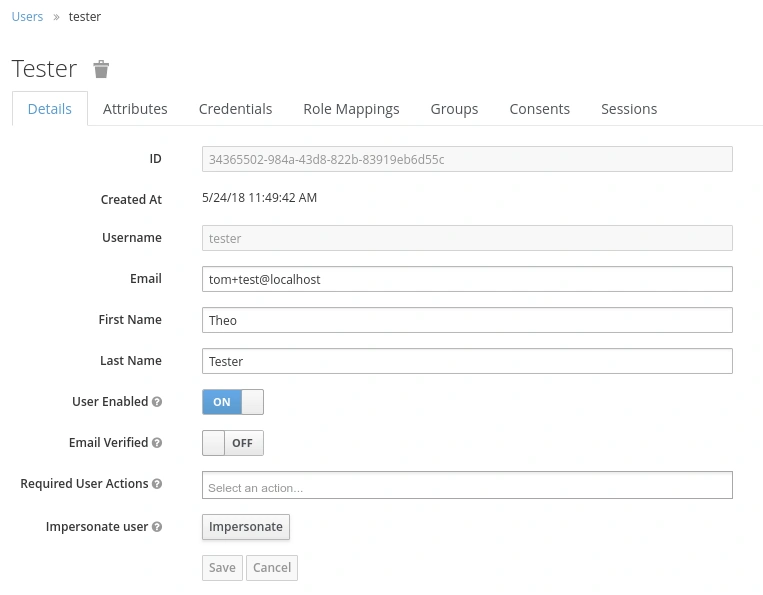The width and height of the screenshot is (763, 595).
Task: Click into the Email input field
Action: point(467,279)
